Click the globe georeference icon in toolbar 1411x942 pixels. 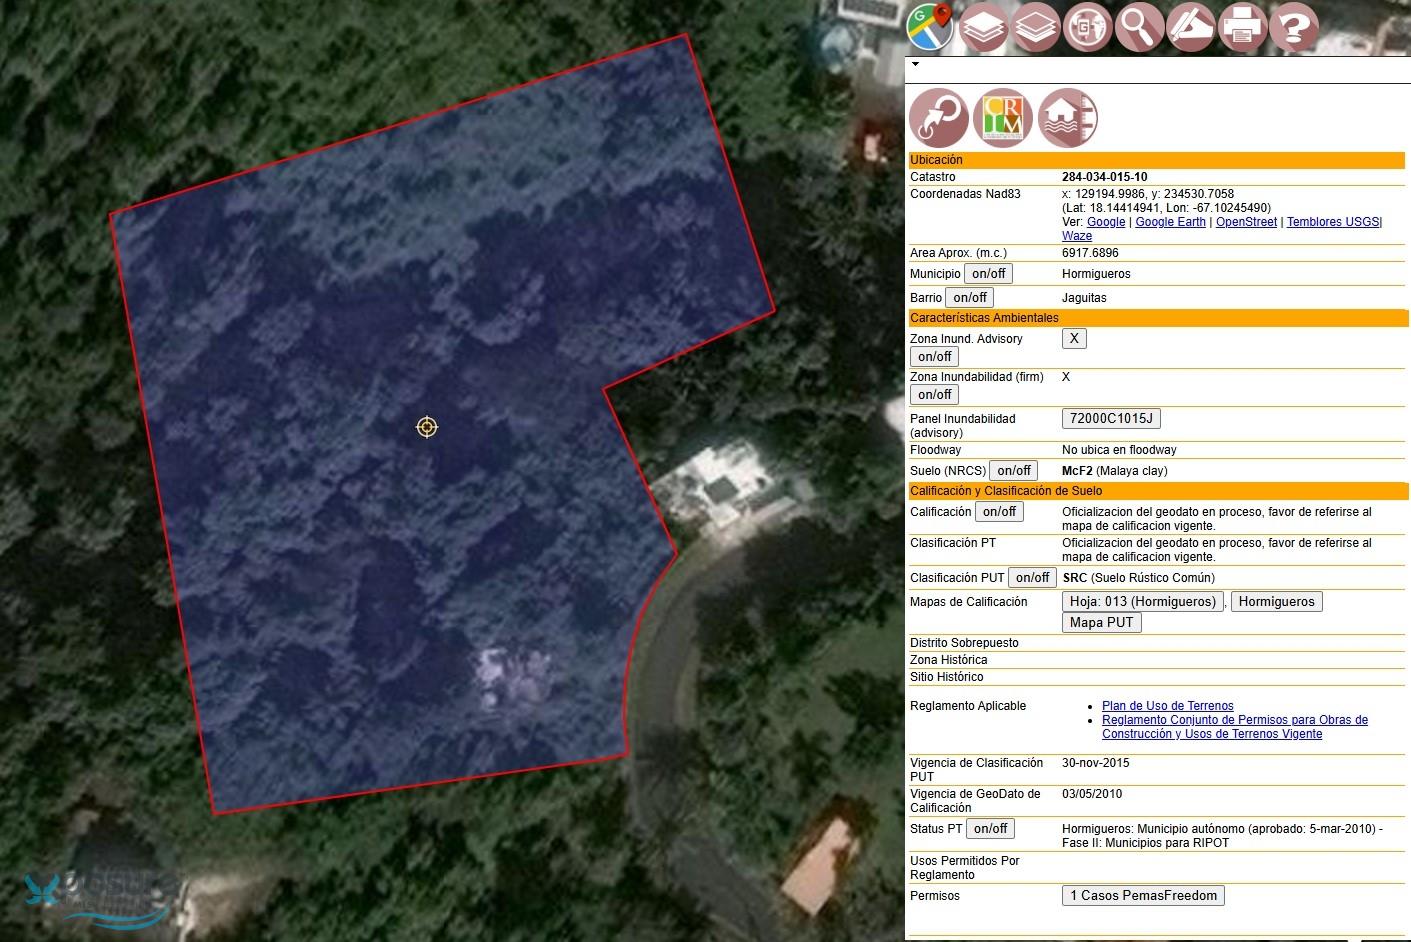coord(1087,26)
